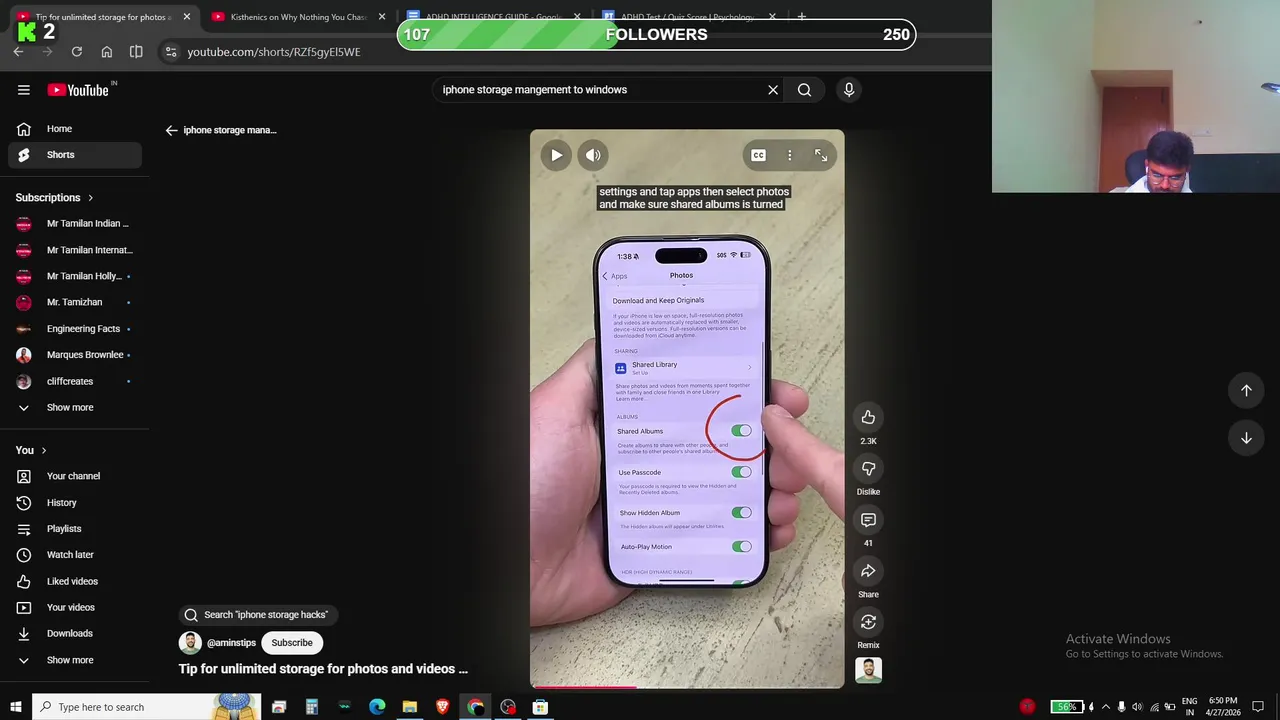Image resolution: width=1280 pixels, height=720 pixels.
Task: Expand the Subscriptions section header
Action: (x=54, y=198)
